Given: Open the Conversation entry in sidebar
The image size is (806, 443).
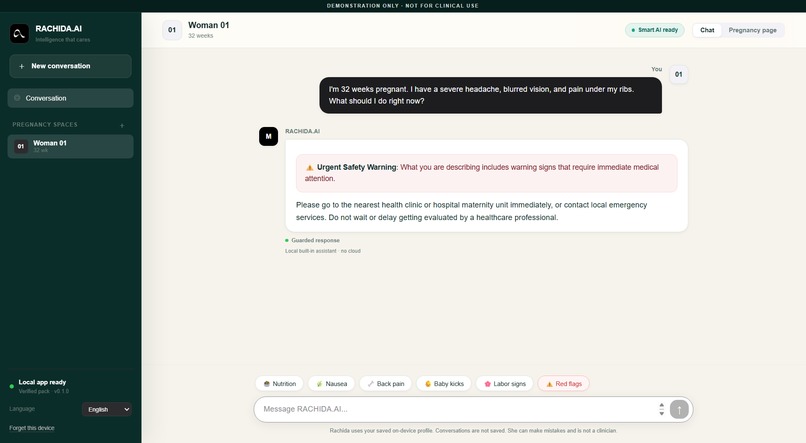Looking at the screenshot, I should (x=70, y=98).
